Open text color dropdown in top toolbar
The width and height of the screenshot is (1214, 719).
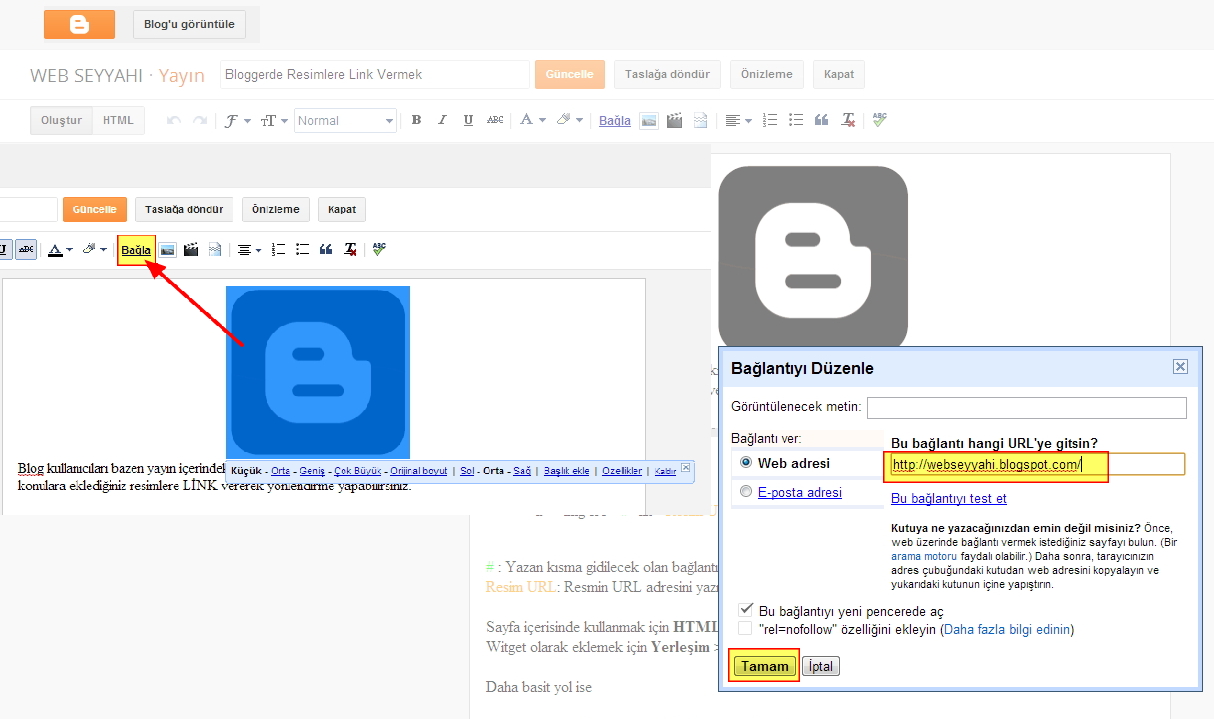pyautogui.click(x=533, y=120)
